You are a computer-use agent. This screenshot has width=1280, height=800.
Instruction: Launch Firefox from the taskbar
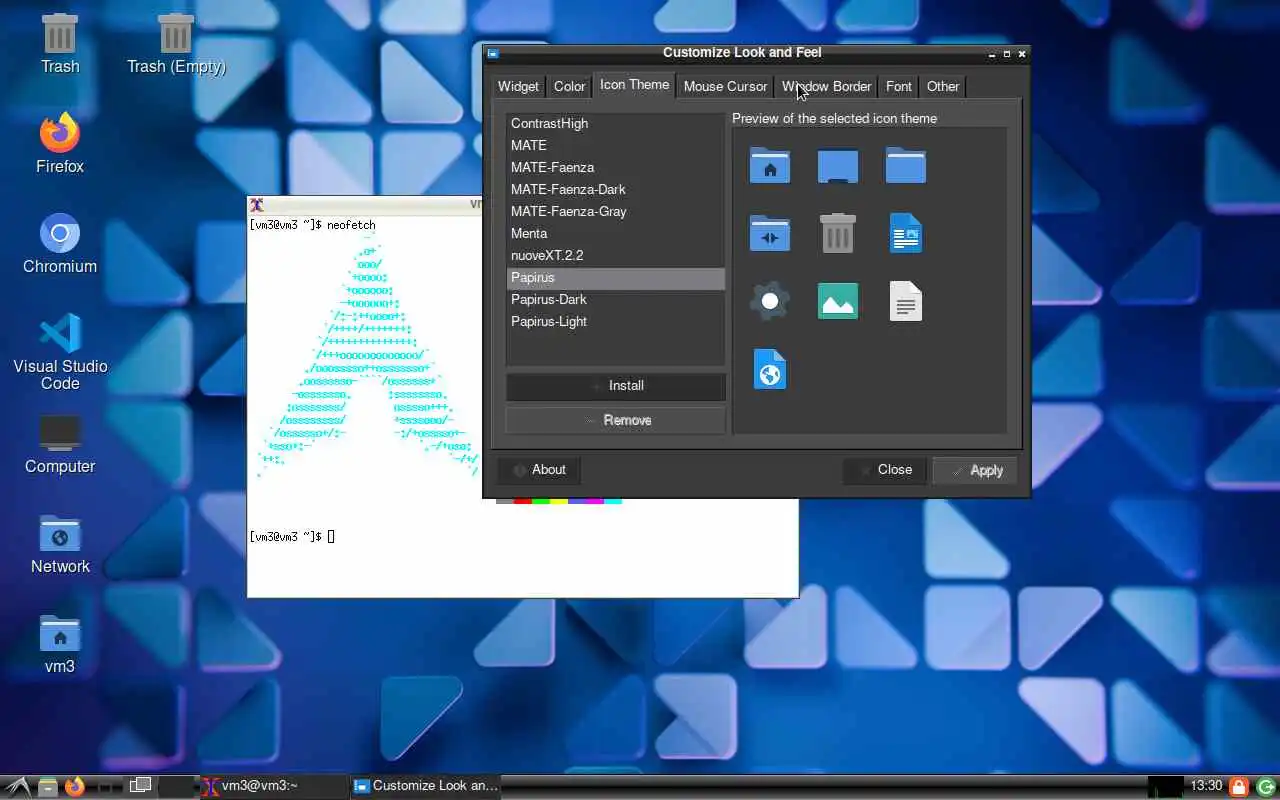click(x=75, y=786)
